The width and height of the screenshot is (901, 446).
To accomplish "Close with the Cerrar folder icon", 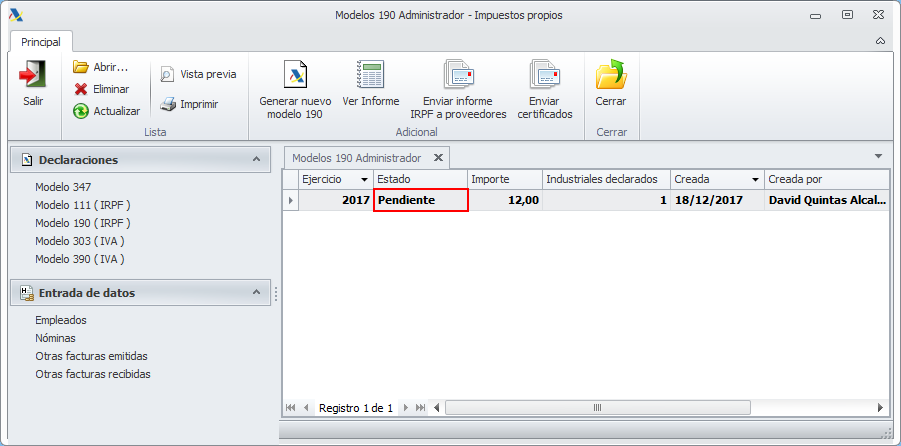I will point(611,75).
